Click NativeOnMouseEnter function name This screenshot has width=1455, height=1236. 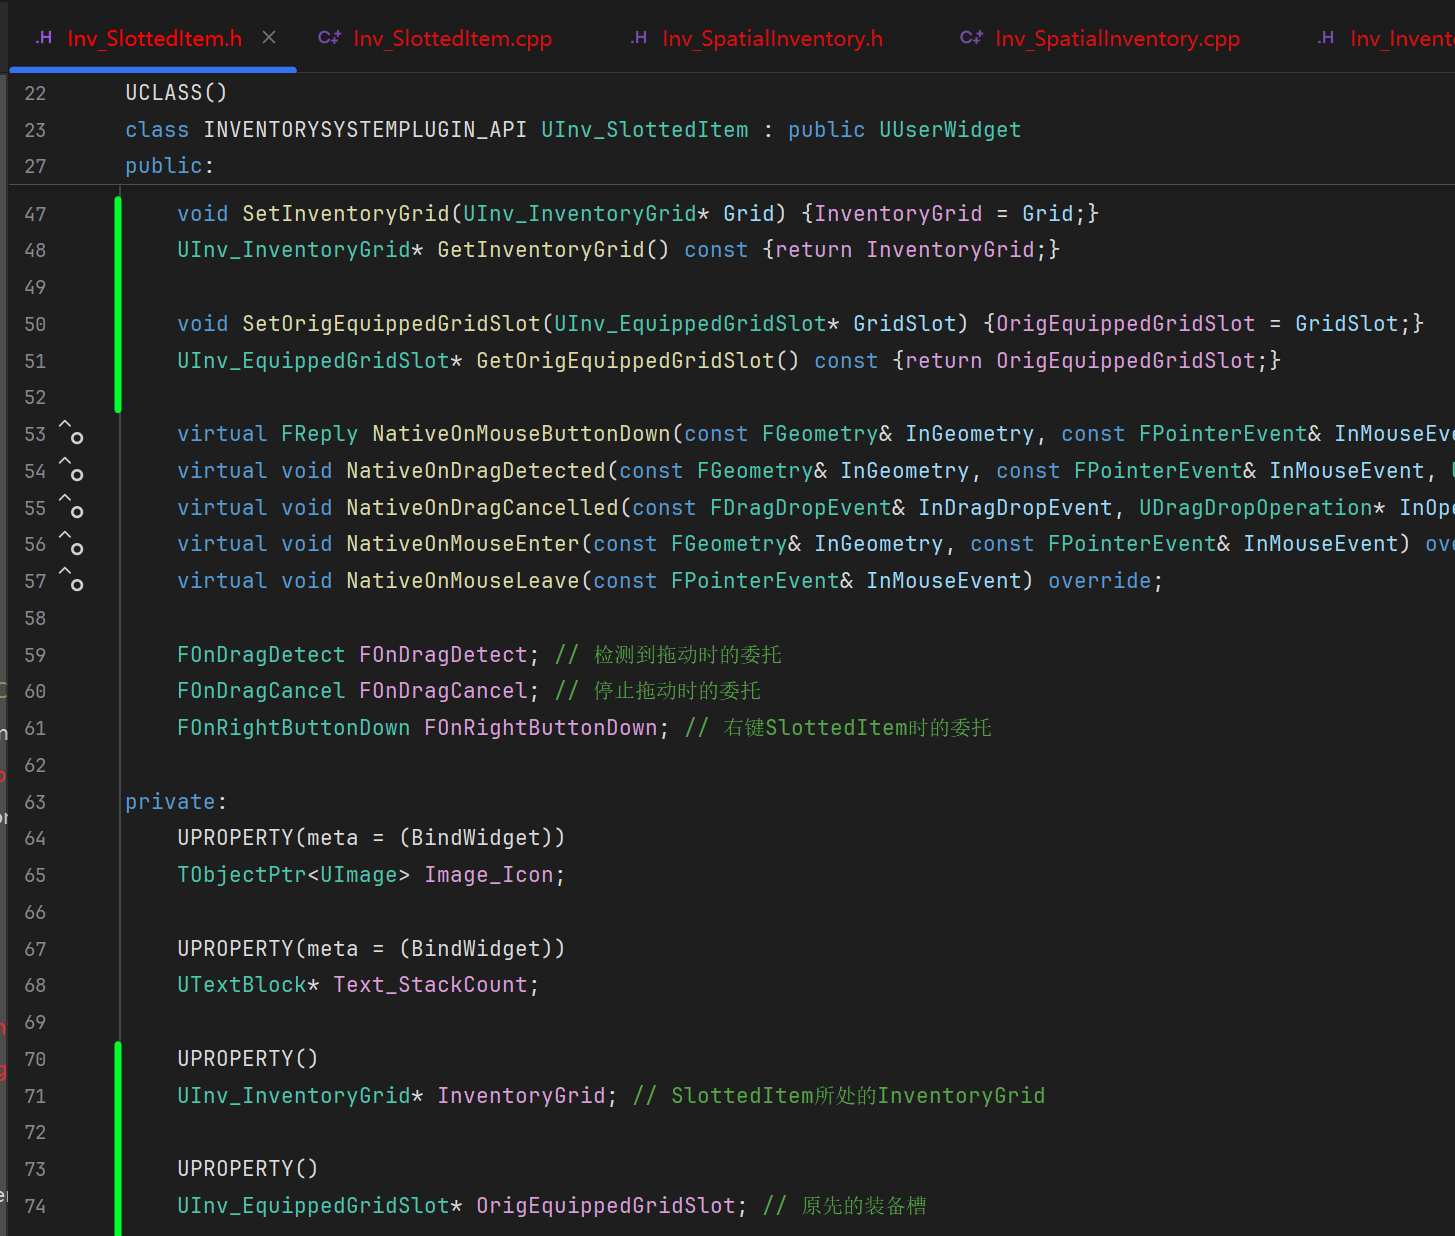(463, 543)
